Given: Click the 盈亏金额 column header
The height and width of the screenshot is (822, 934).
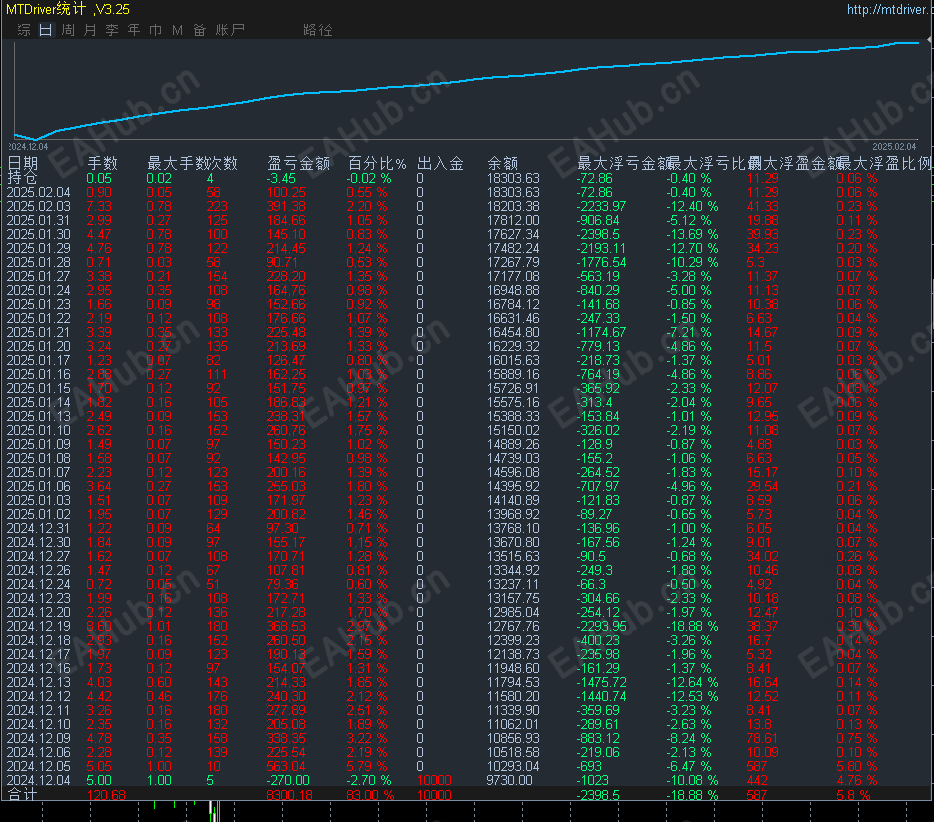Looking at the screenshot, I should click(298, 163).
